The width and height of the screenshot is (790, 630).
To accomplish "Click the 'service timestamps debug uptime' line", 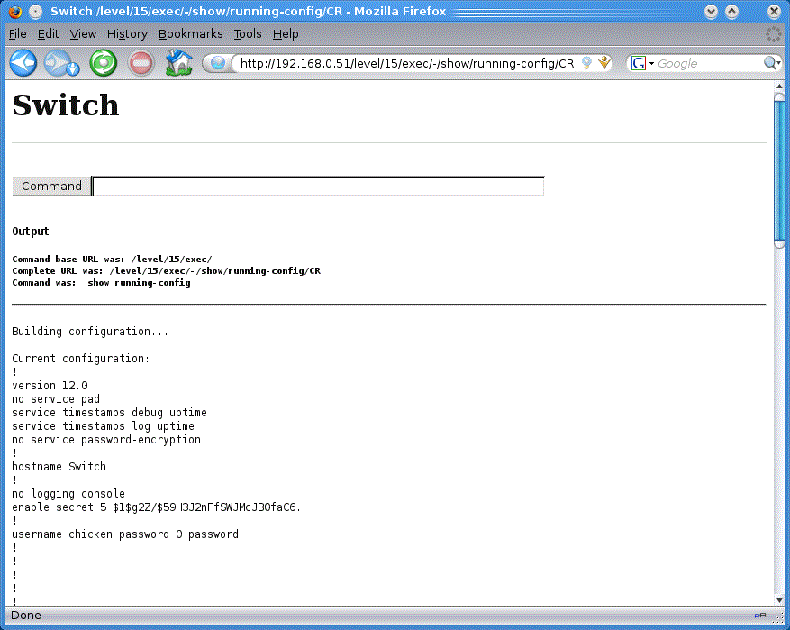I will pyautogui.click(x=109, y=412).
